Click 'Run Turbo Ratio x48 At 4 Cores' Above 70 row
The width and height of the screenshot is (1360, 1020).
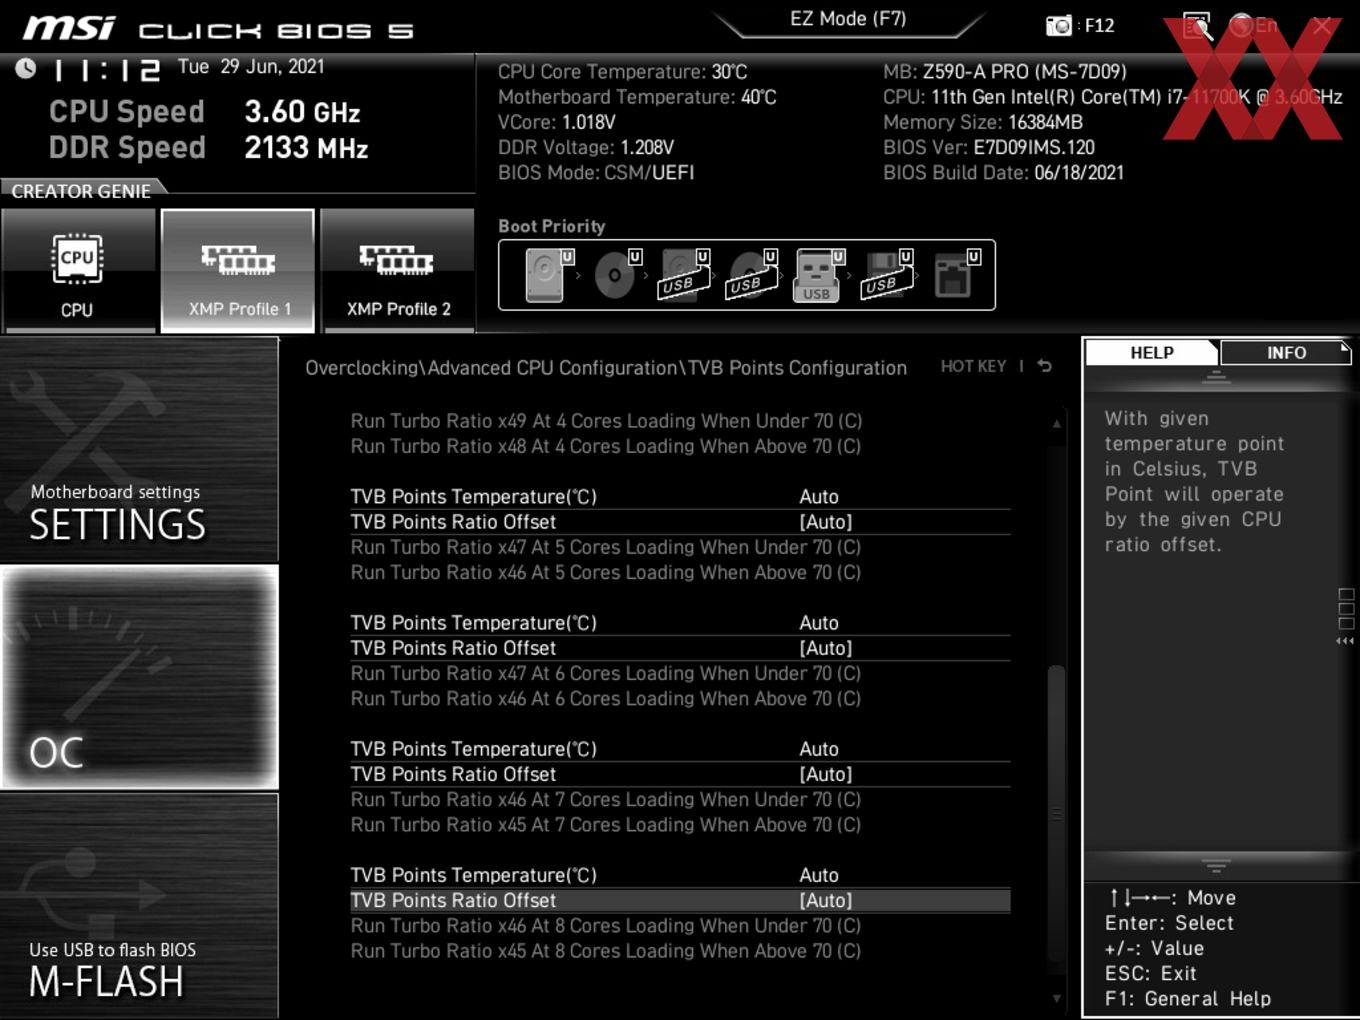point(606,446)
